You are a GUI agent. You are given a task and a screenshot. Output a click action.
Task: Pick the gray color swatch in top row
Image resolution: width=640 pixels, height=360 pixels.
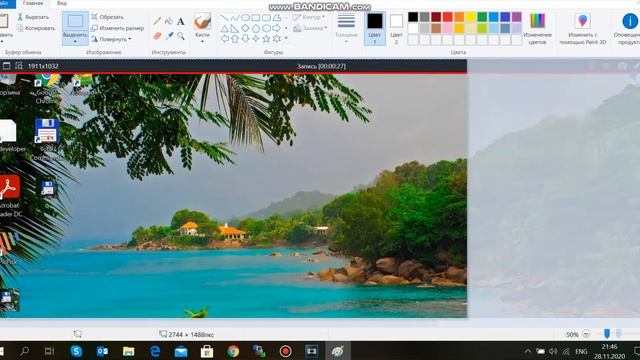coord(424,17)
